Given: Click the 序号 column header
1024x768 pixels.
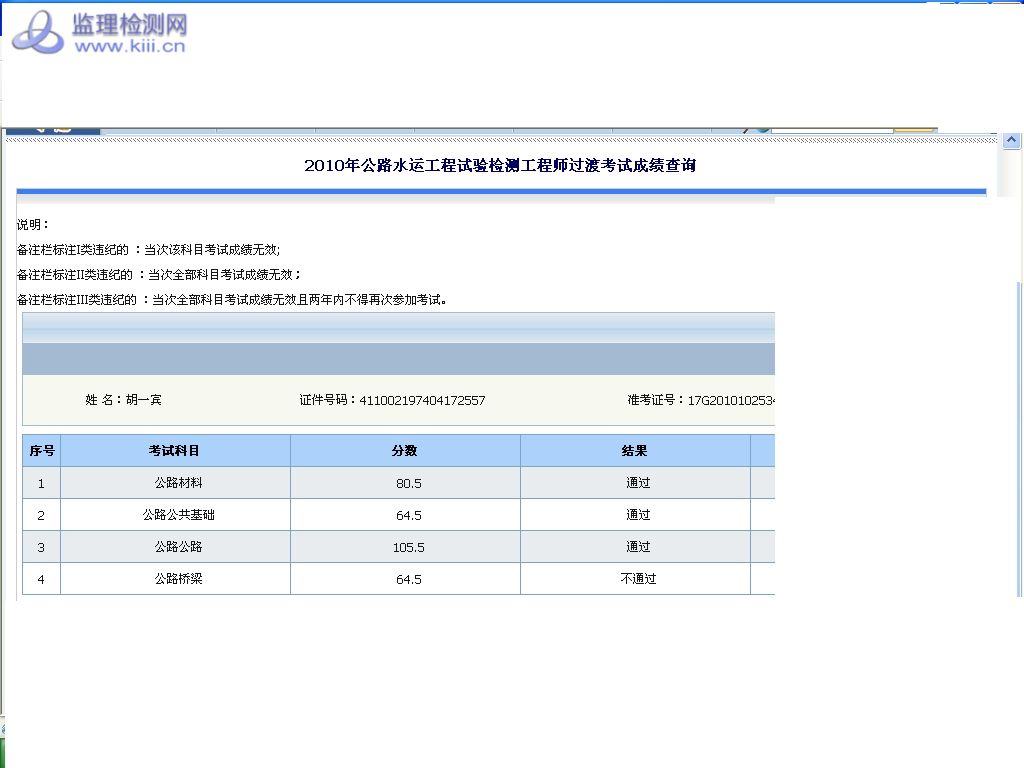Looking at the screenshot, I should (x=41, y=451).
